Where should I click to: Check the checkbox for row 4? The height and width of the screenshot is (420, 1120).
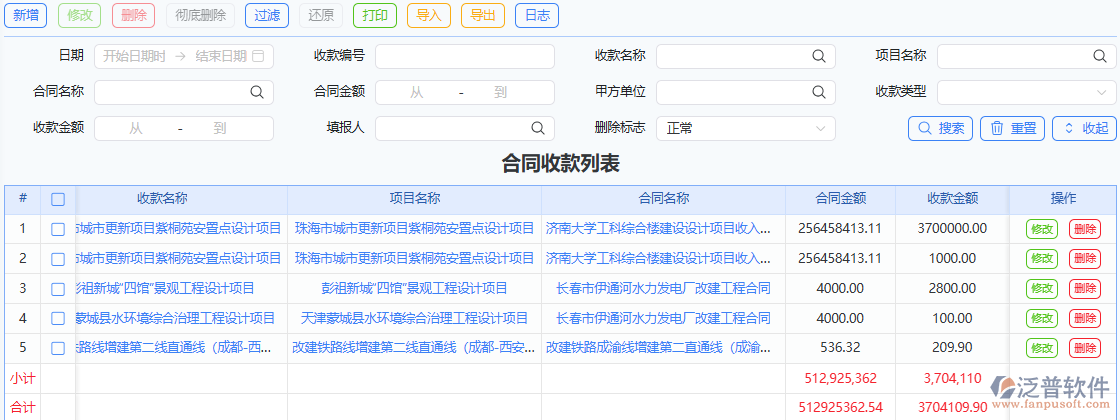(58, 319)
